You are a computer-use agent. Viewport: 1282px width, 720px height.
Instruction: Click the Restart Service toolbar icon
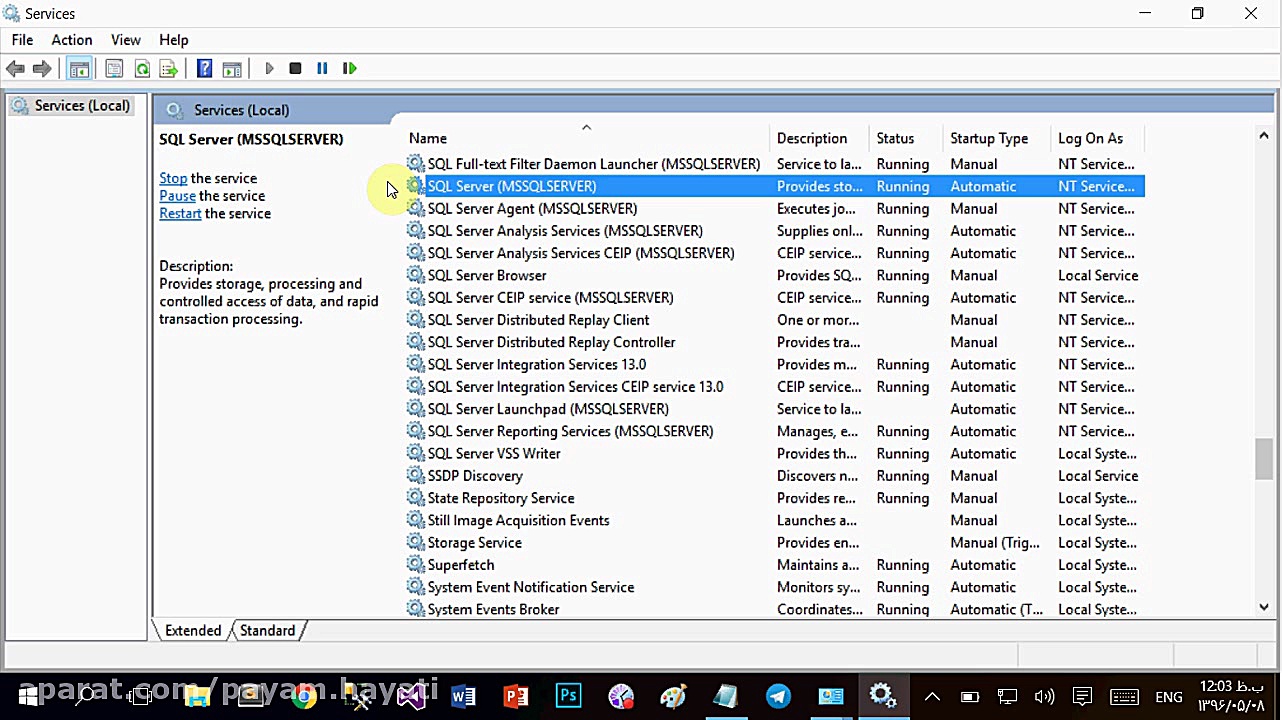(349, 68)
